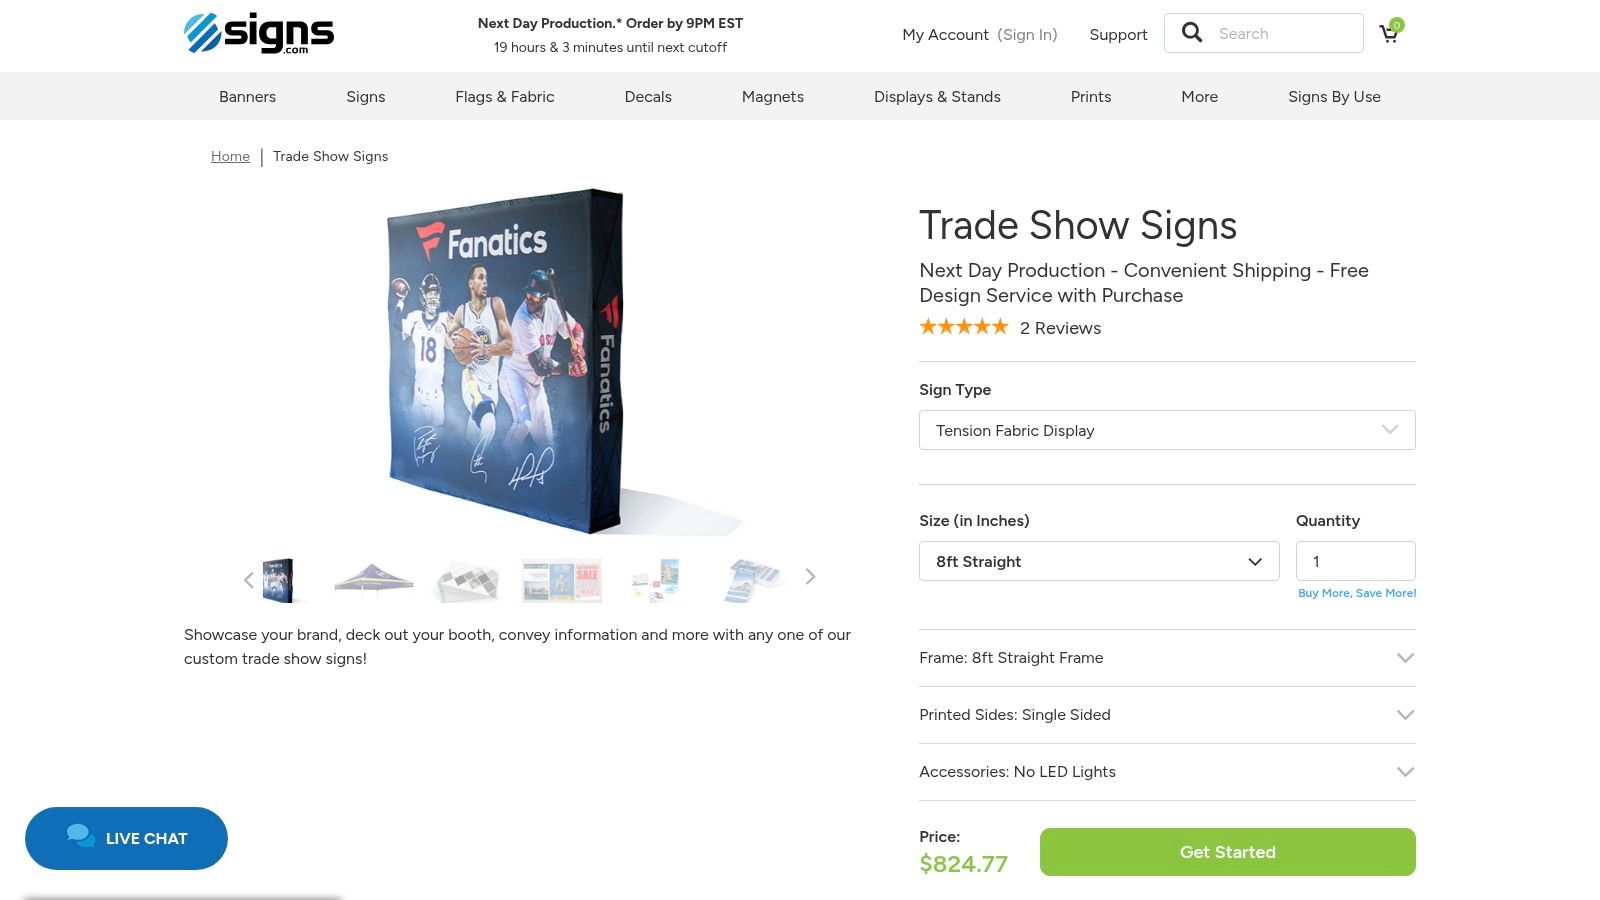Go to the Signs.com logo homepage
The height and width of the screenshot is (900, 1600).
coord(259,33)
